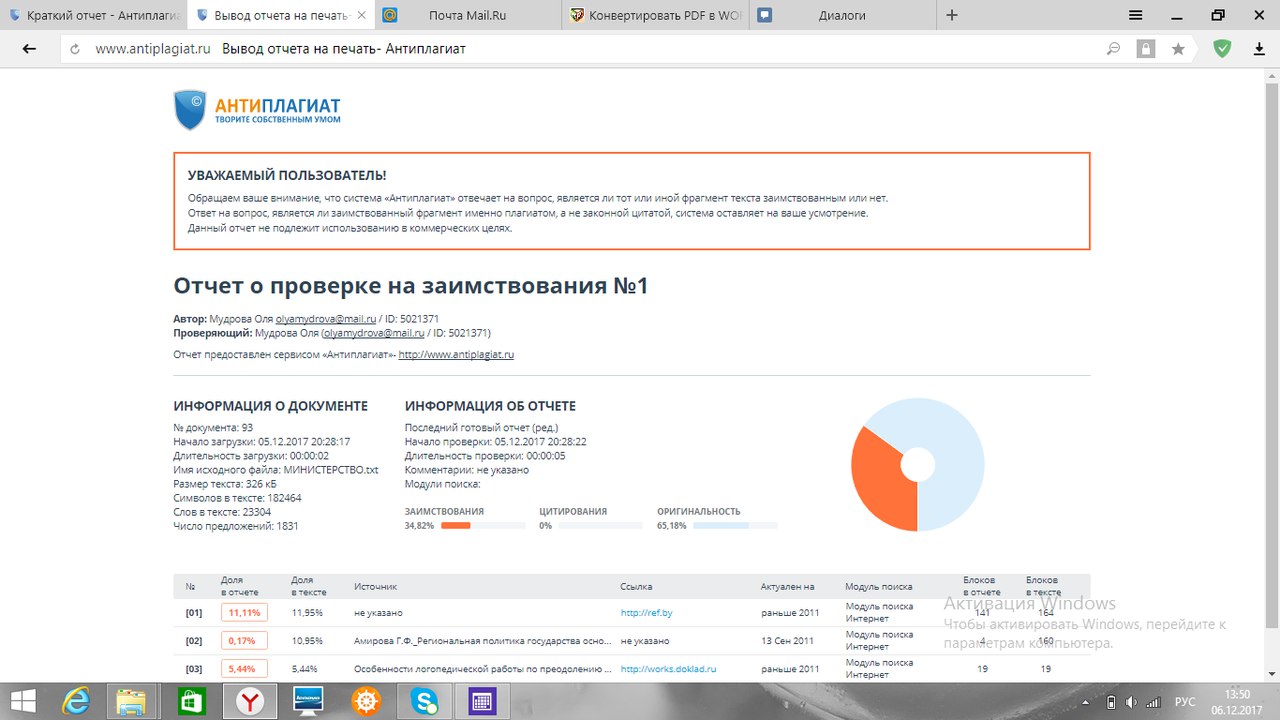Open the downloads arrow icon
The width and height of the screenshot is (1280, 720).
[1260, 49]
